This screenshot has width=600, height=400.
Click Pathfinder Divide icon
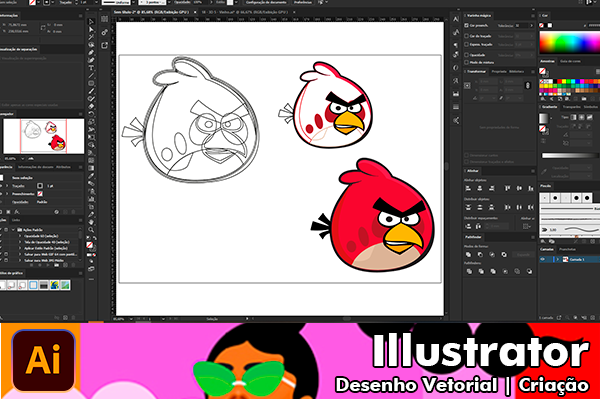(469, 271)
